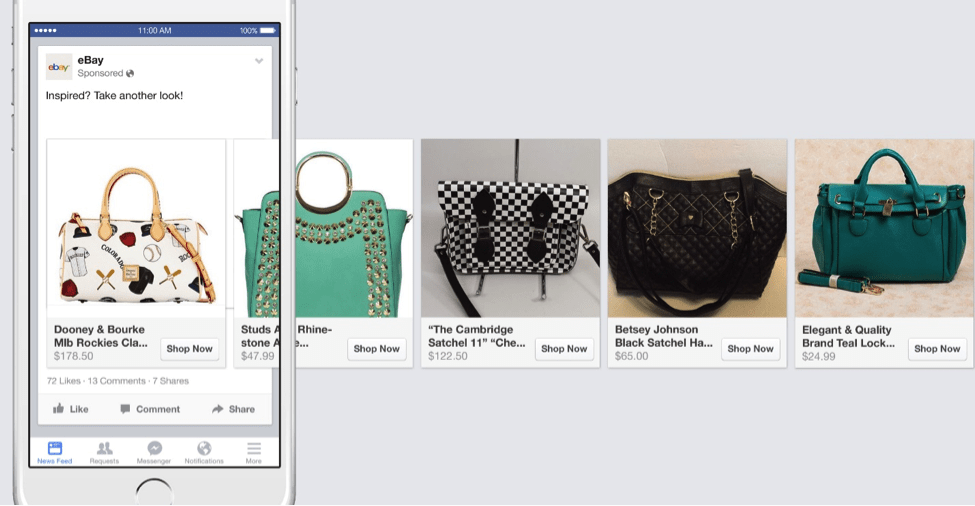Open the Messenger tab icon
Viewport: 975px width, 506px height.
pyautogui.click(x=155, y=452)
